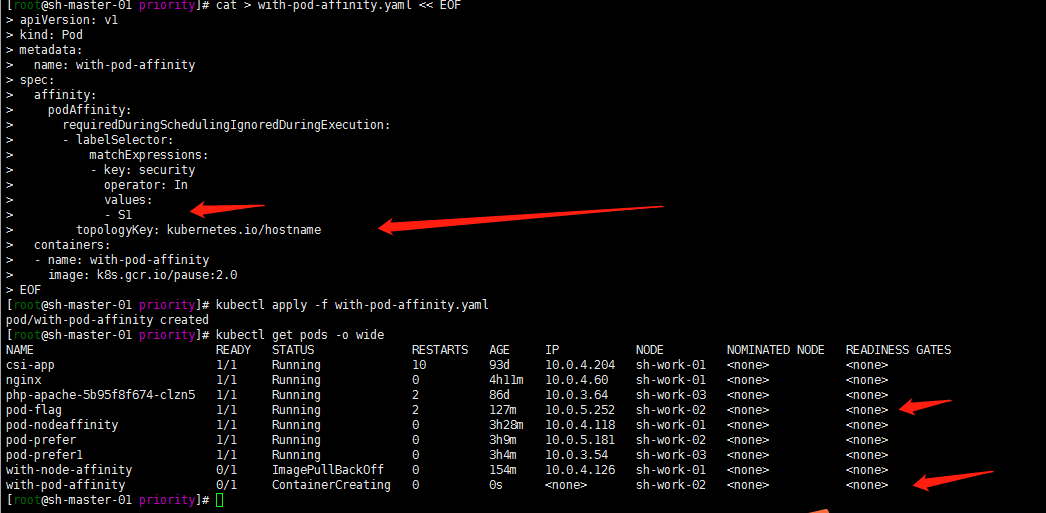This screenshot has height=513, width=1046.
Task: Click the green cursor at the last prompt
Action: 220,500
